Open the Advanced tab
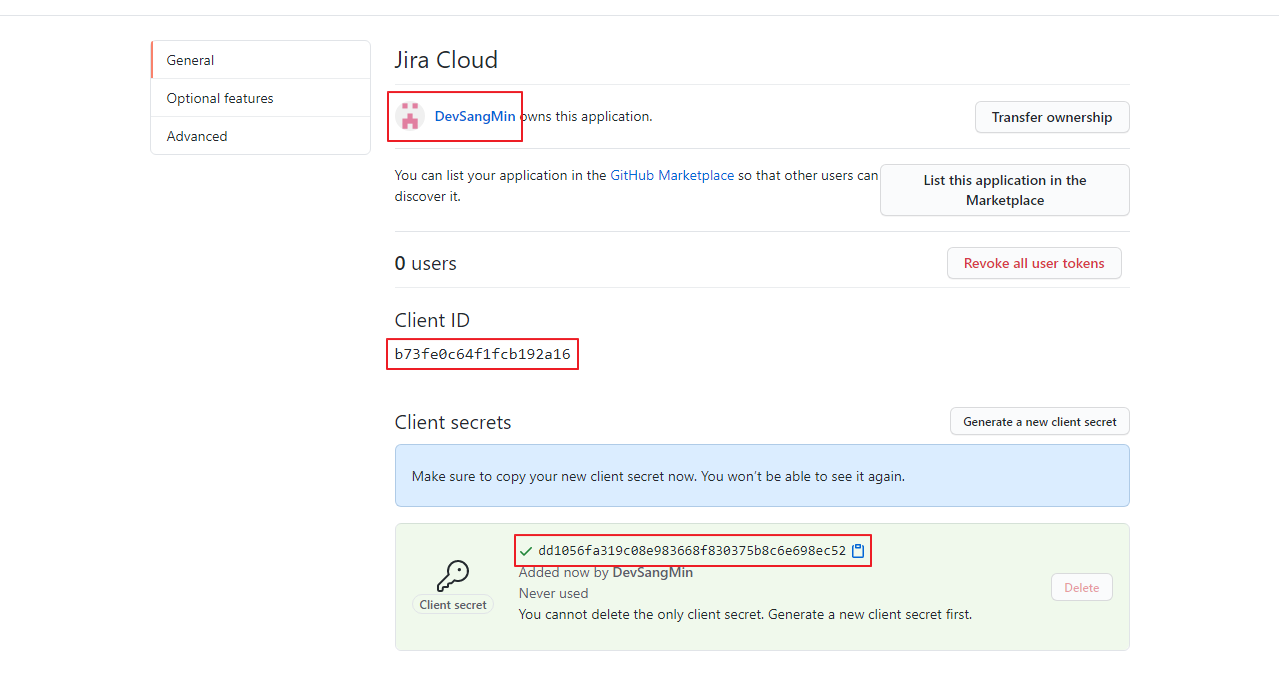 [261, 136]
